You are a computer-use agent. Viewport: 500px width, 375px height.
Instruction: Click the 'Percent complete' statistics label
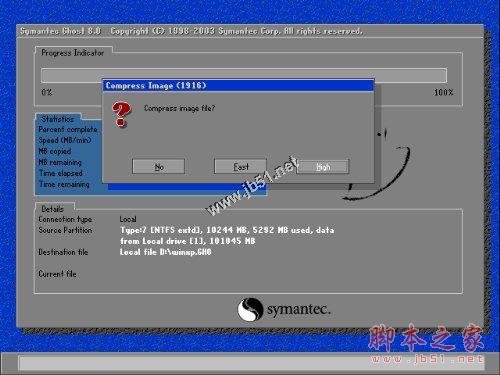tap(68, 129)
